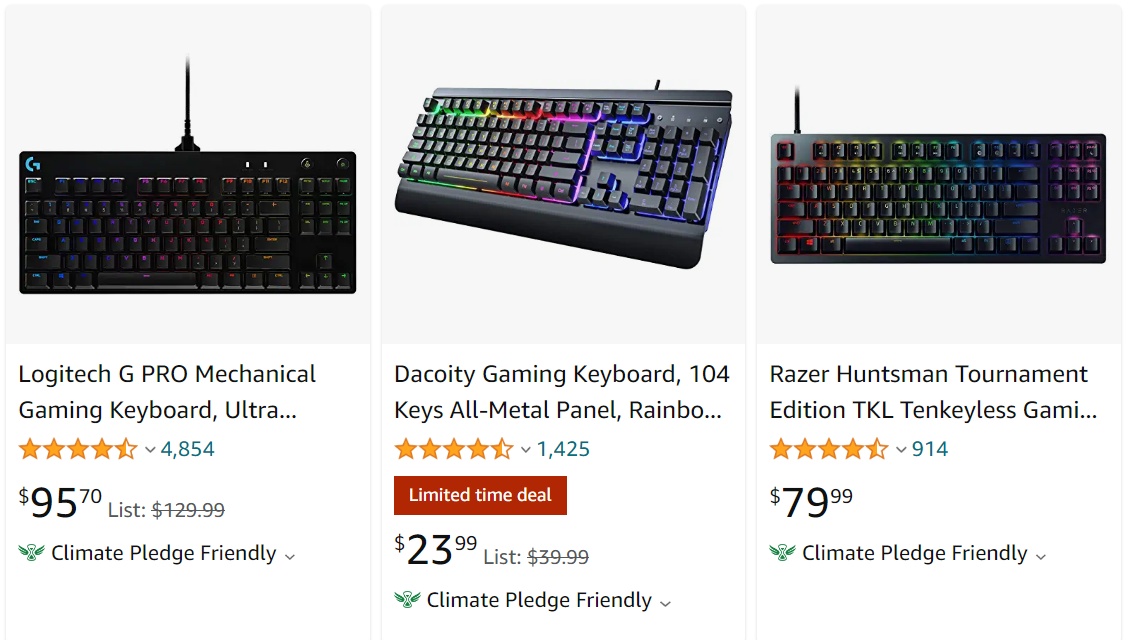1128x640 pixels.
Task: Click the Razer Huntsman star rating
Action: point(829,449)
